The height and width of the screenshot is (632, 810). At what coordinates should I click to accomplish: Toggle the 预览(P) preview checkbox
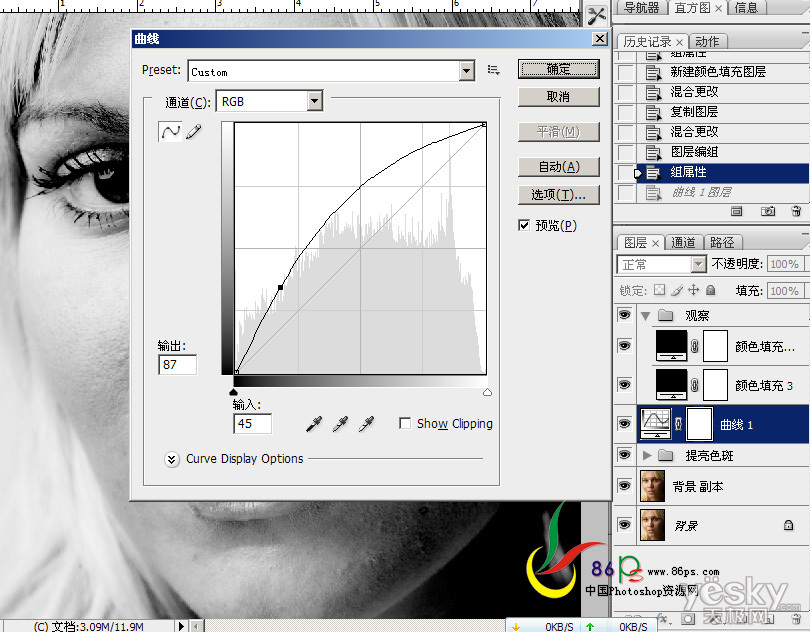pos(524,225)
